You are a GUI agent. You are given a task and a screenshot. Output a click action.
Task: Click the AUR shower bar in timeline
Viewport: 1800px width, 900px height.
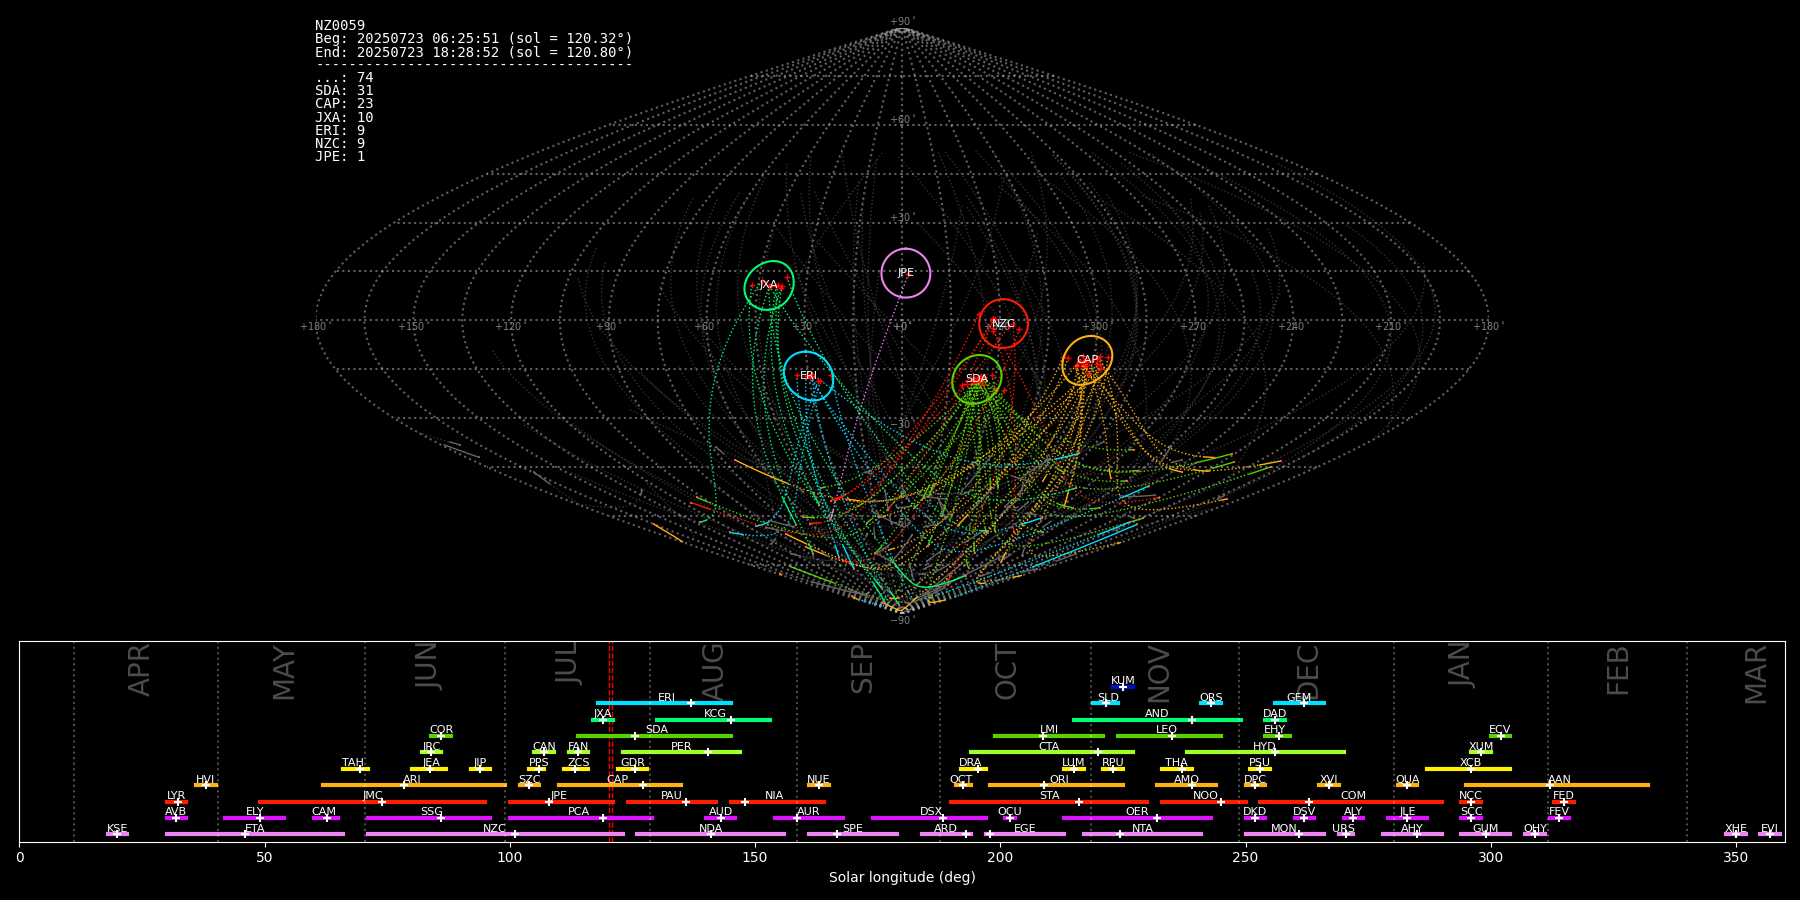pos(808,818)
